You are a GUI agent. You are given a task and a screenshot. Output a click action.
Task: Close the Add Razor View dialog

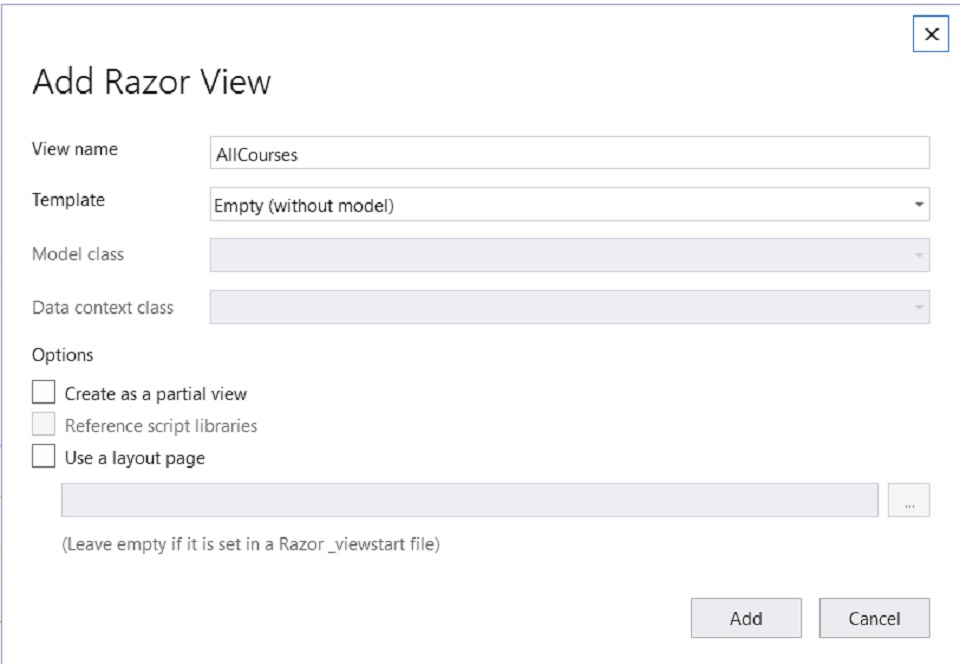click(930, 34)
